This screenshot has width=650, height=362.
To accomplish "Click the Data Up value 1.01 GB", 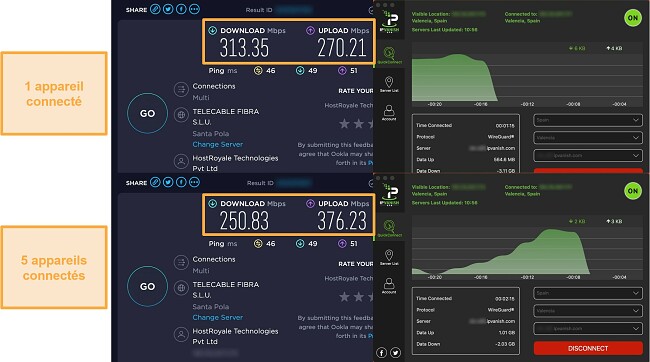I will click(507, 333).
